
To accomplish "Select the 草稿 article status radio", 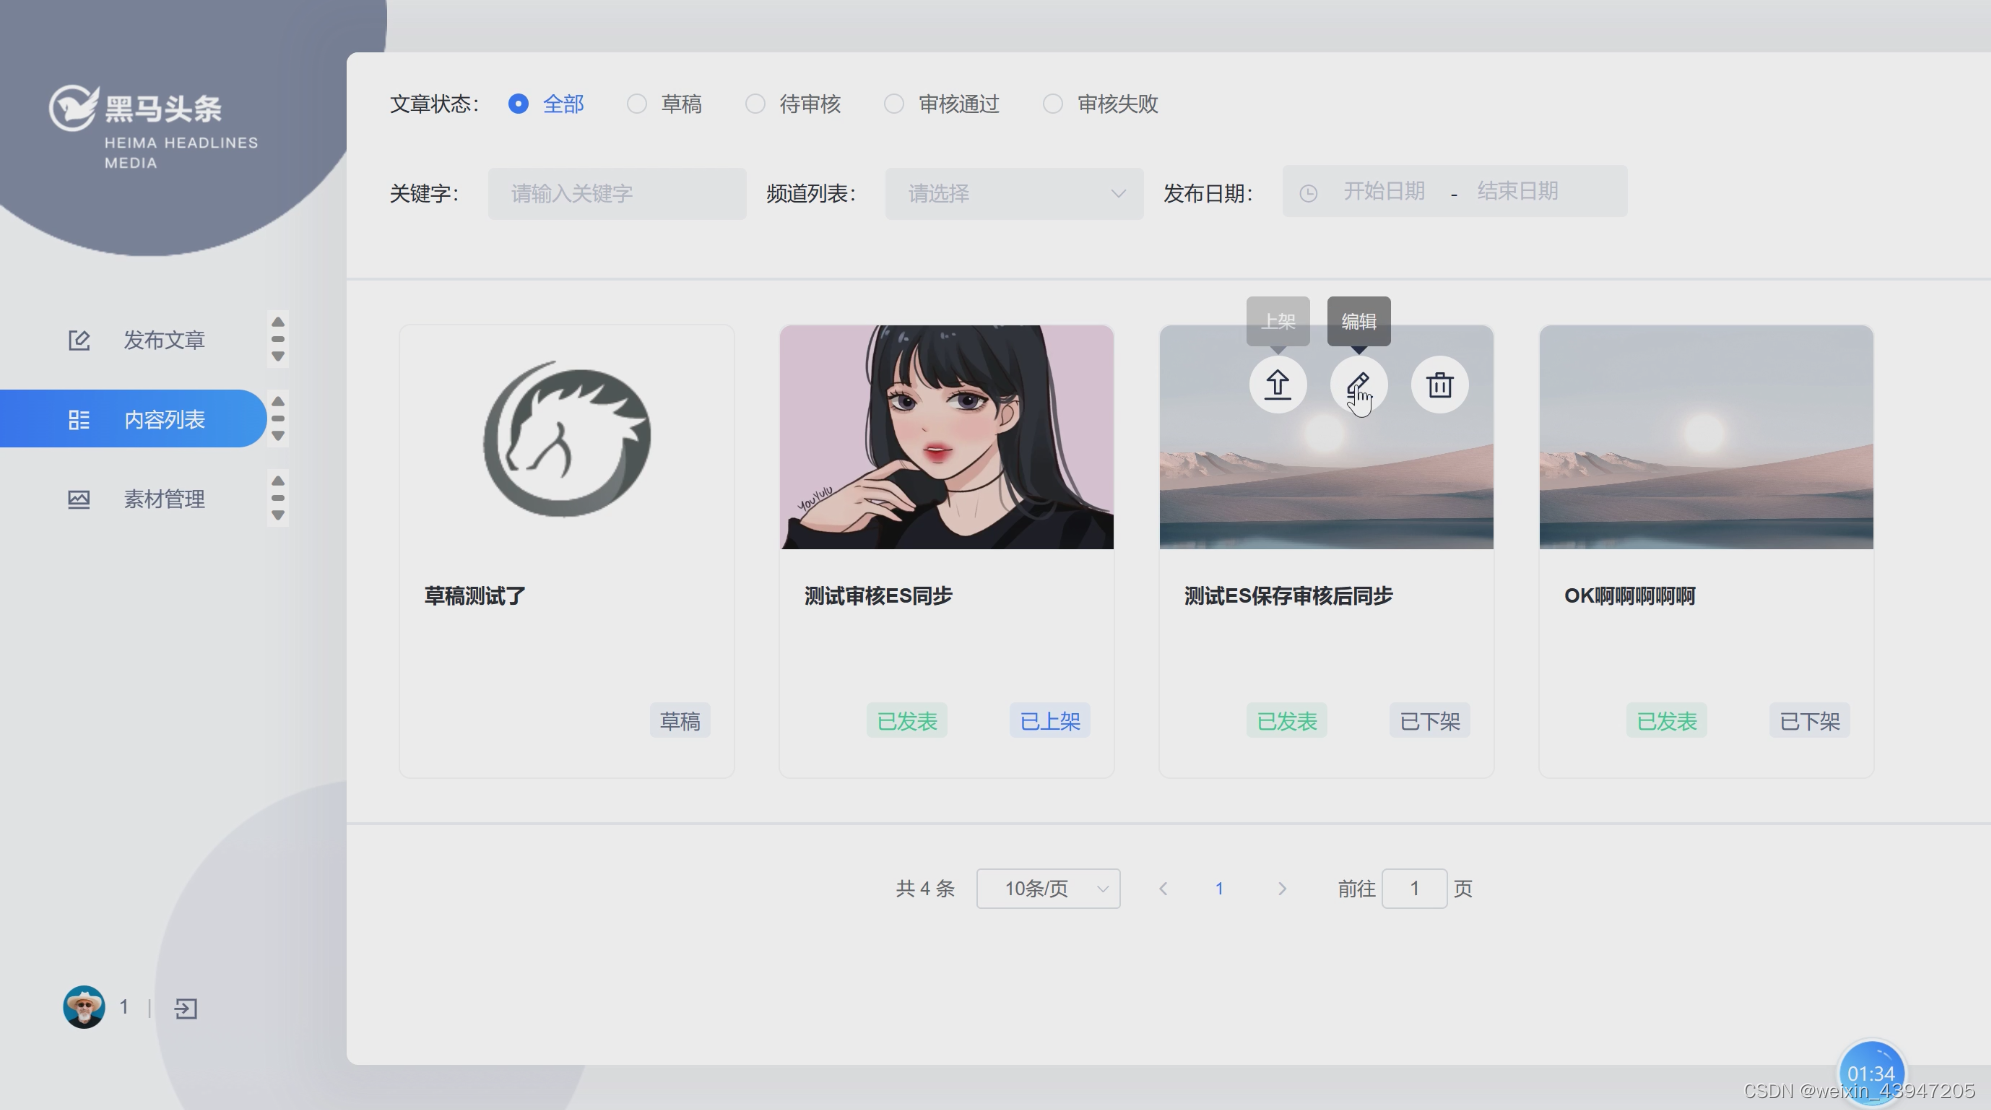I will 637,104.
